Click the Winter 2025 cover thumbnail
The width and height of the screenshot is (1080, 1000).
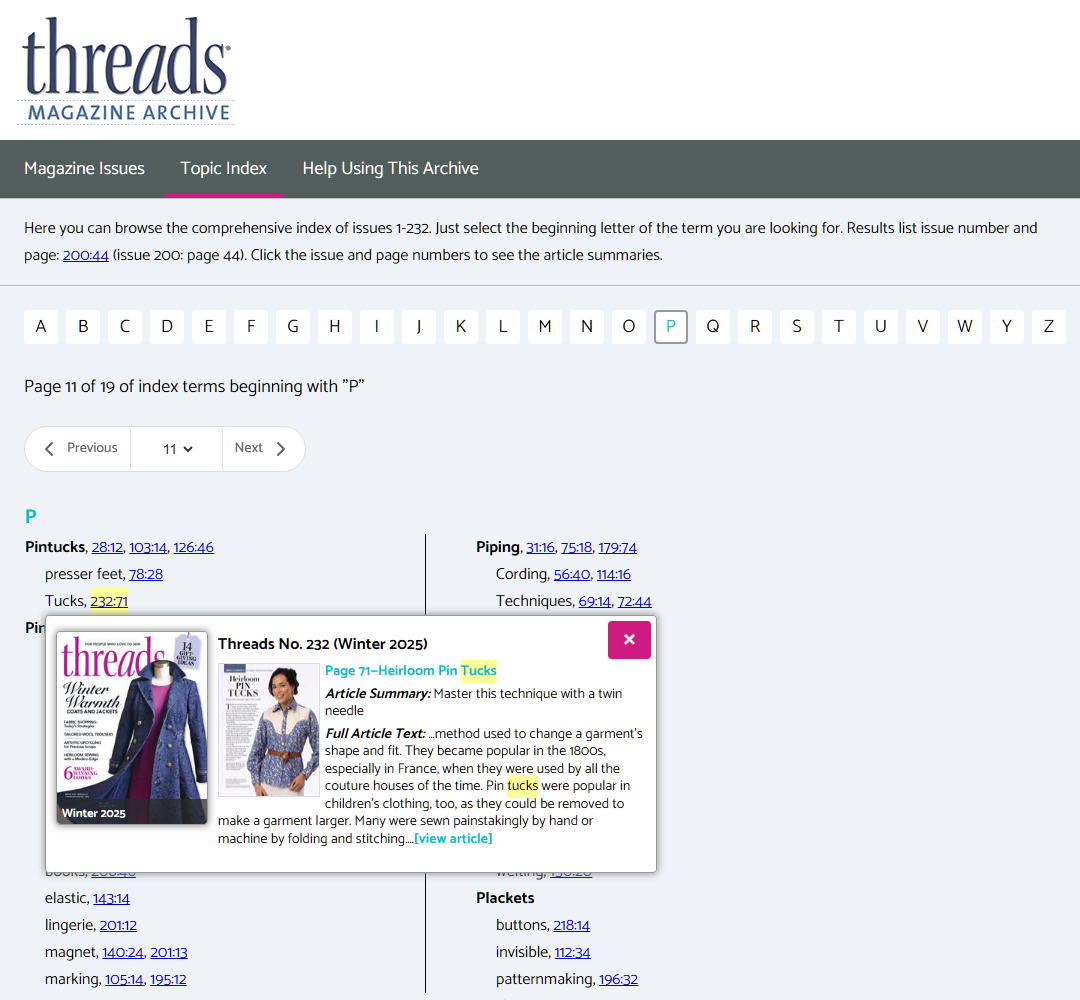pos(131,728)
